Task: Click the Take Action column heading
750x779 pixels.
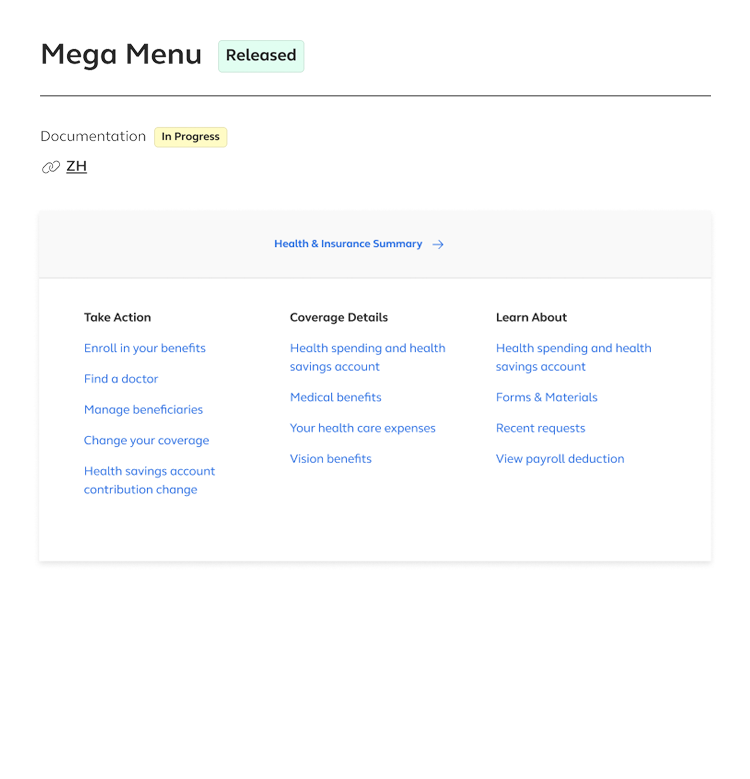Action: (117, 317)
